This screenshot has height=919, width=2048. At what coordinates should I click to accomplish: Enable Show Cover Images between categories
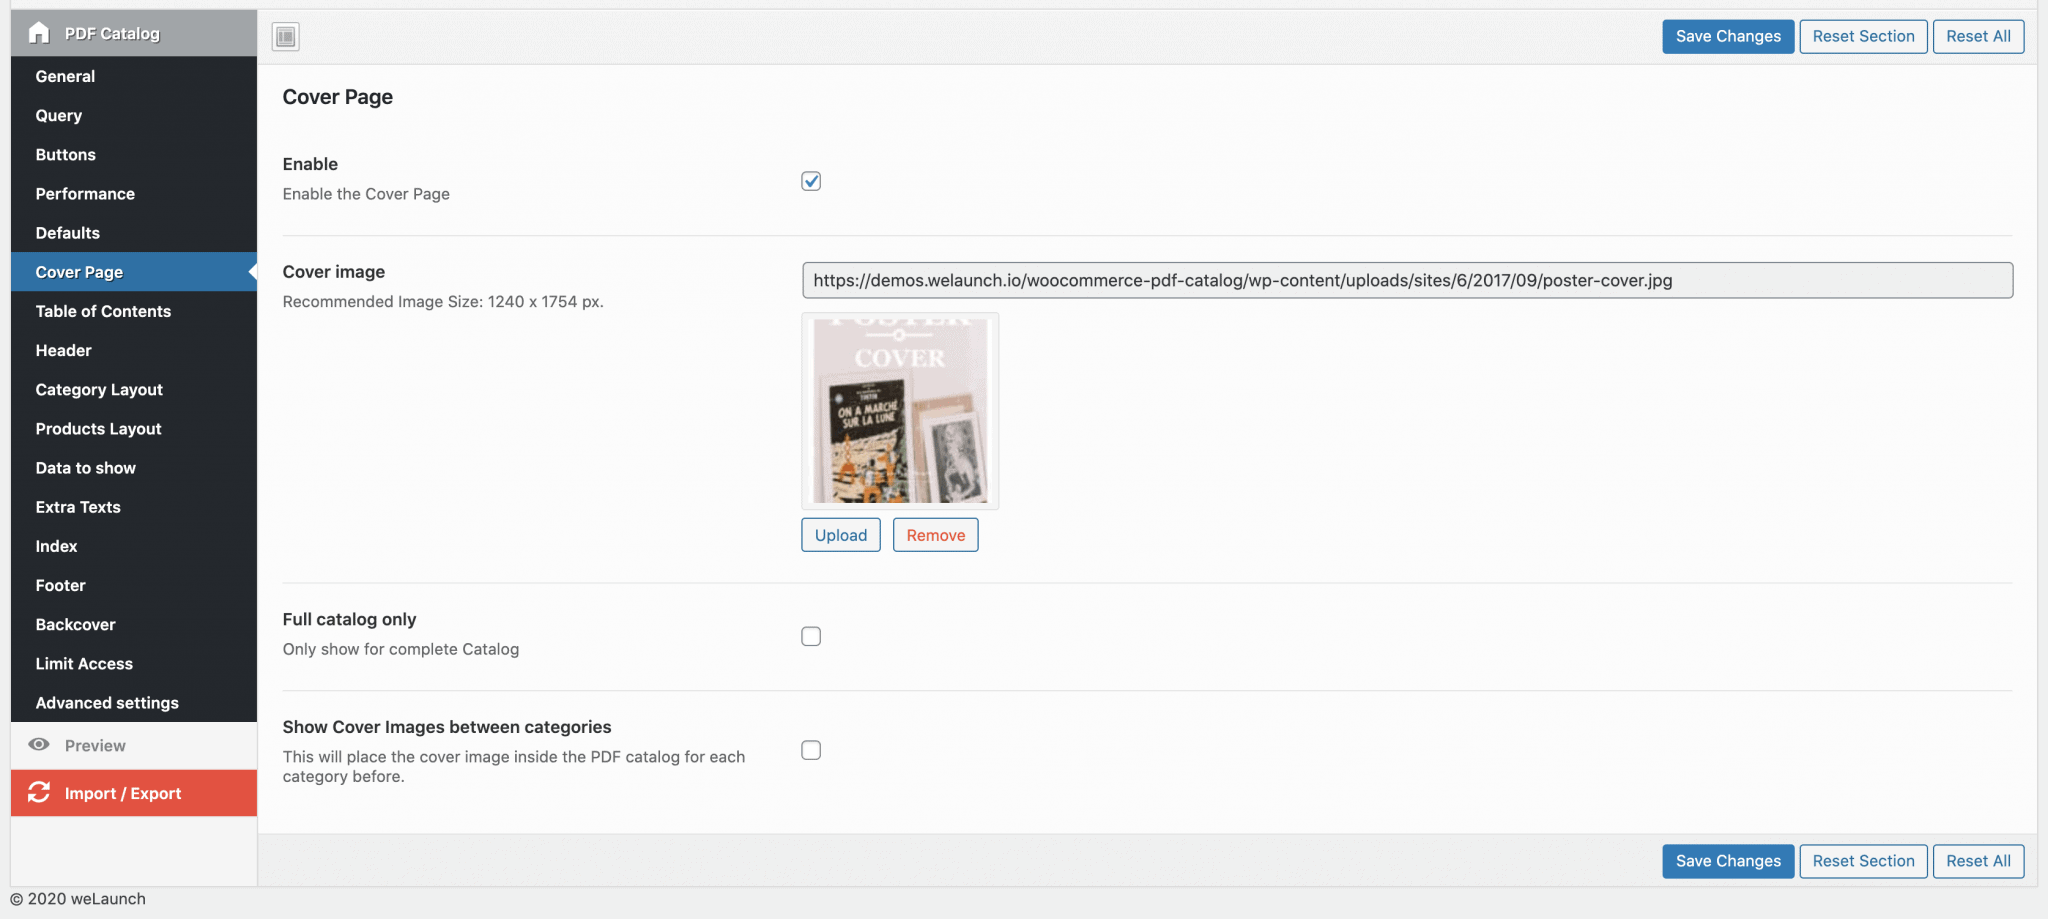pos(810,750)
